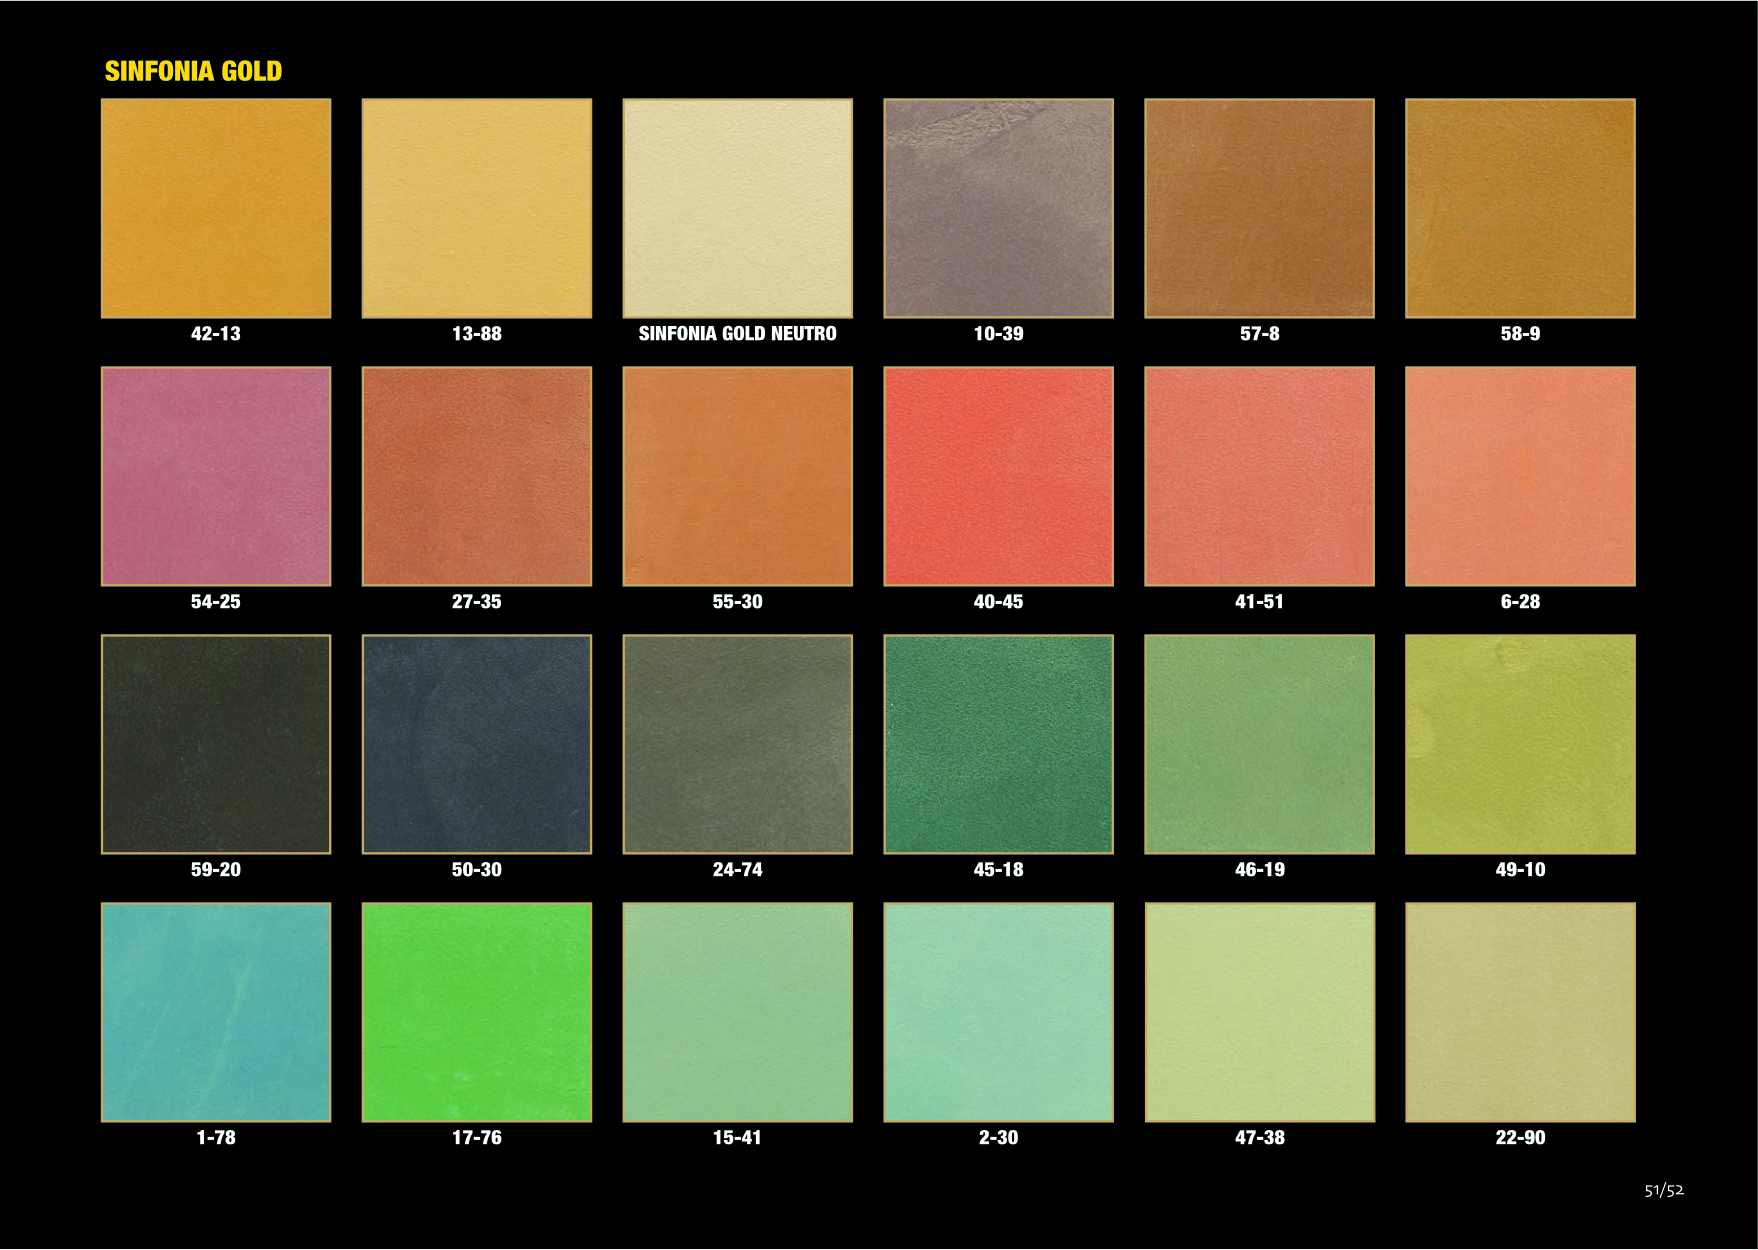This screenshot has width=1758, height=1250.
Task: Click the label text 22-90
Action: 1520,1138
